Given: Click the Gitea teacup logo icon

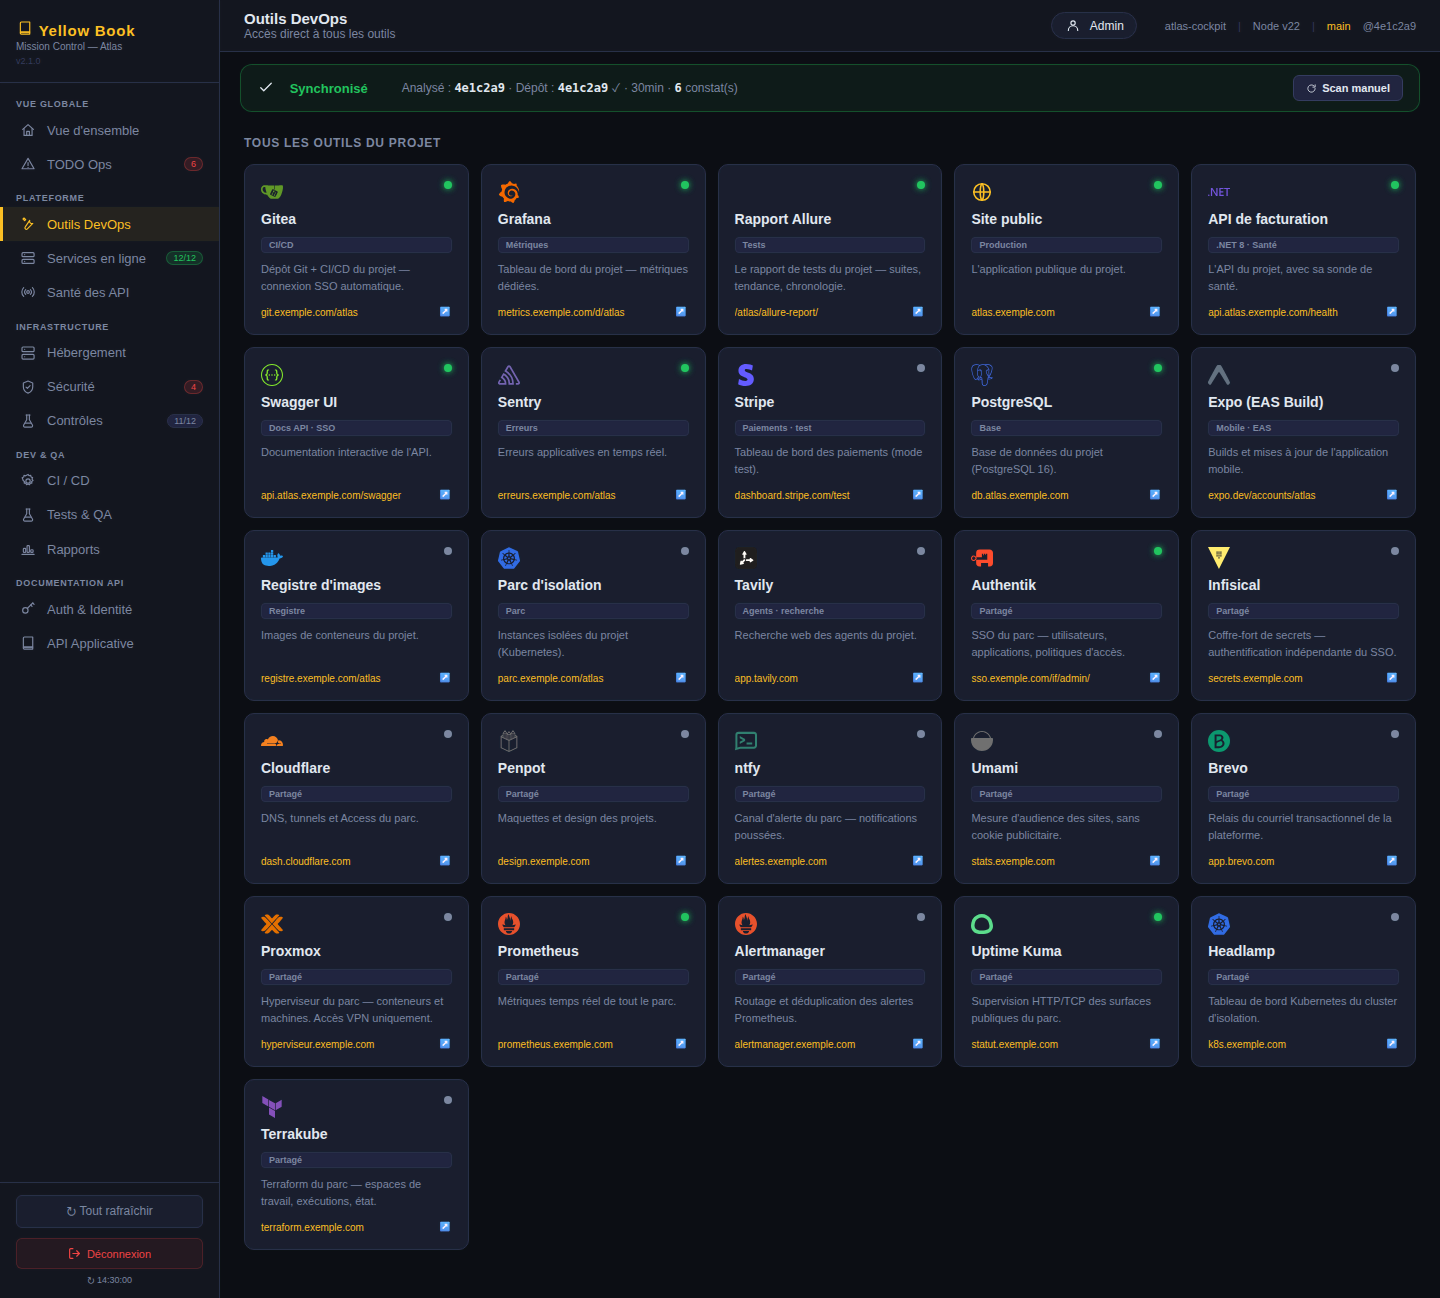Looking at the screenshot, I should point(272,192).
